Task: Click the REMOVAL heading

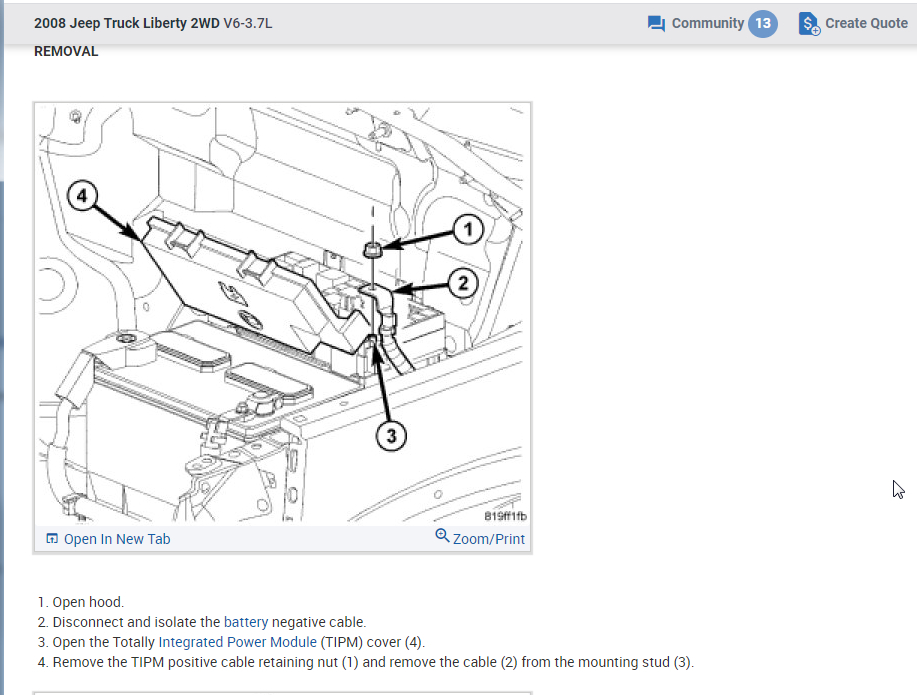Action: [x=66, y=51]
